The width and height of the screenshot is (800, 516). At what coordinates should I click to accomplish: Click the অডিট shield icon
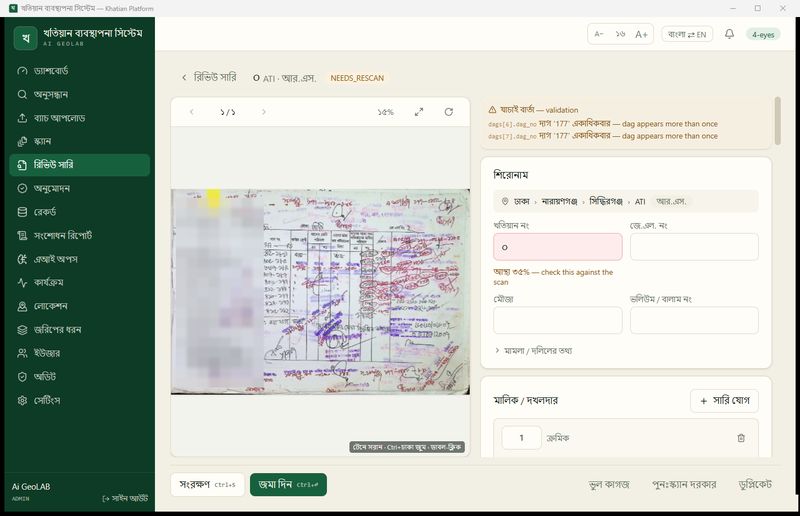[x=22, y=377]
